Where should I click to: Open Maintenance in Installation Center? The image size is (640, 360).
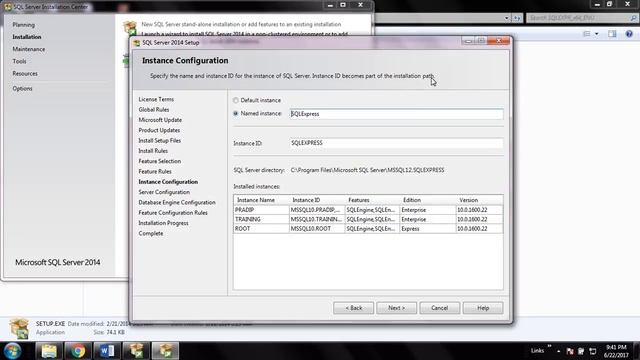coord(29,49)
